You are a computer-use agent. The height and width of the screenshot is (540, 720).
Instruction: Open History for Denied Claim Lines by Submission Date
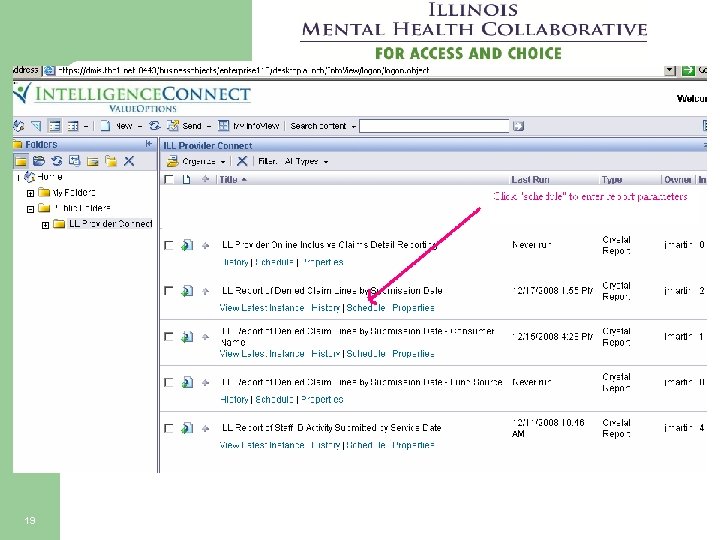pyautogui.click(x=325, y=308)
